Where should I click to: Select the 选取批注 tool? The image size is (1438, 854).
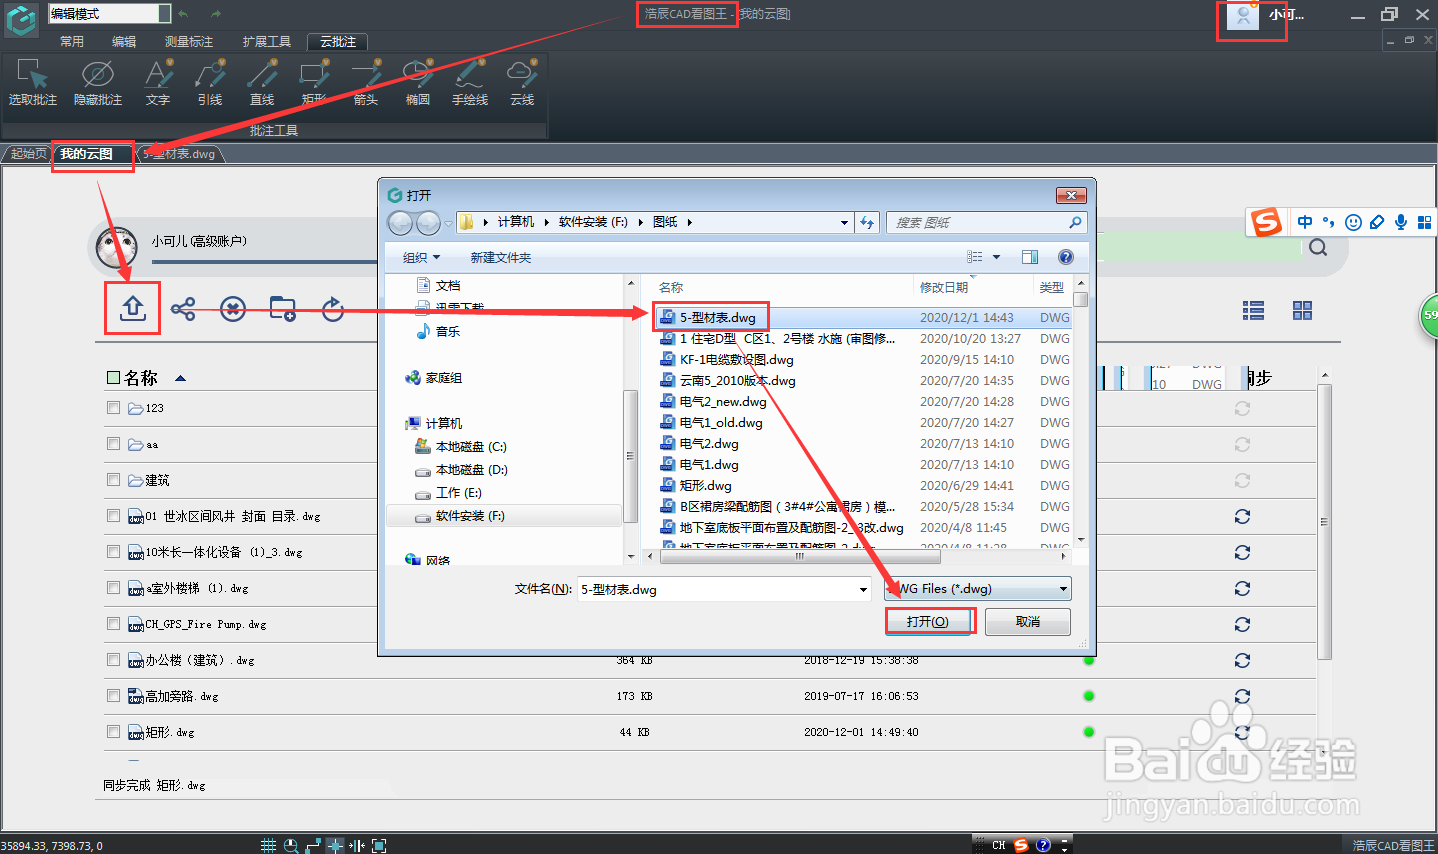coord(32,82)
